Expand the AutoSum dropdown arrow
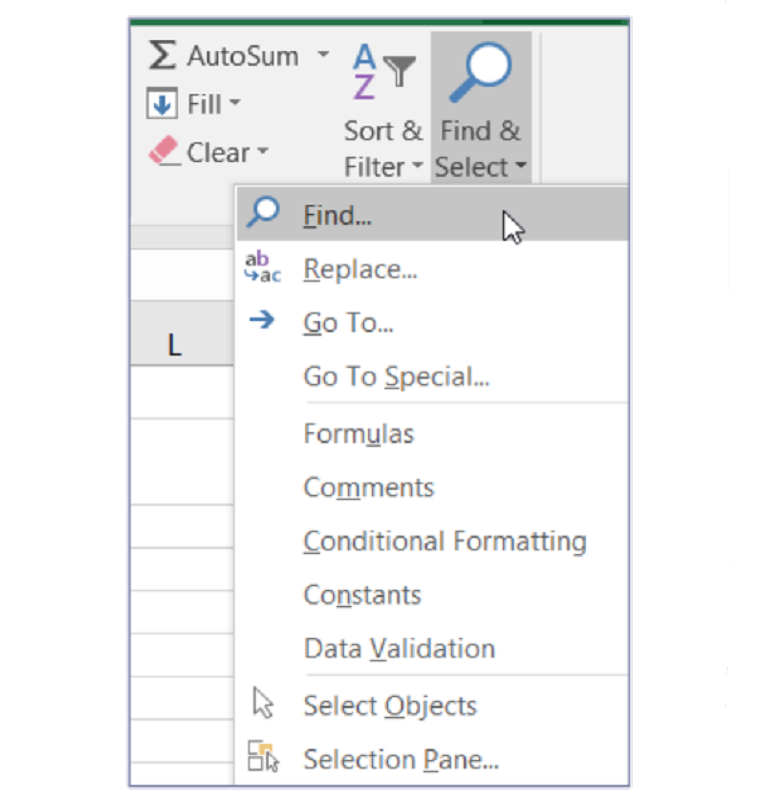The height and width of the screenshot is (792, 776). click(323, 55)
